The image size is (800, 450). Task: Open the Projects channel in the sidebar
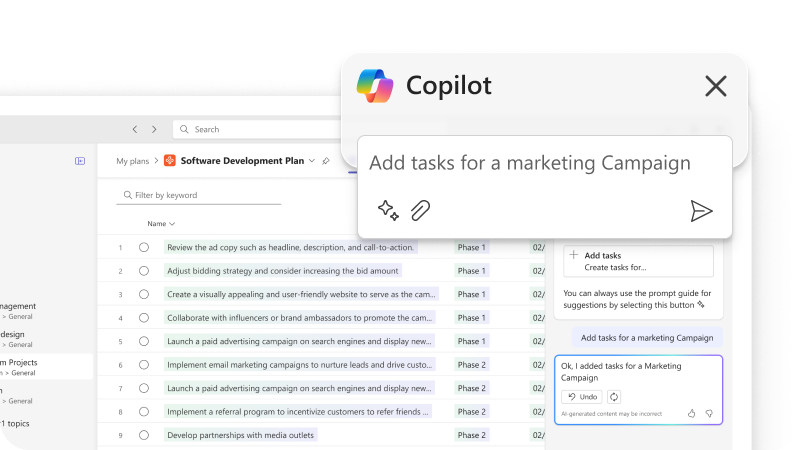click(46, 367)
